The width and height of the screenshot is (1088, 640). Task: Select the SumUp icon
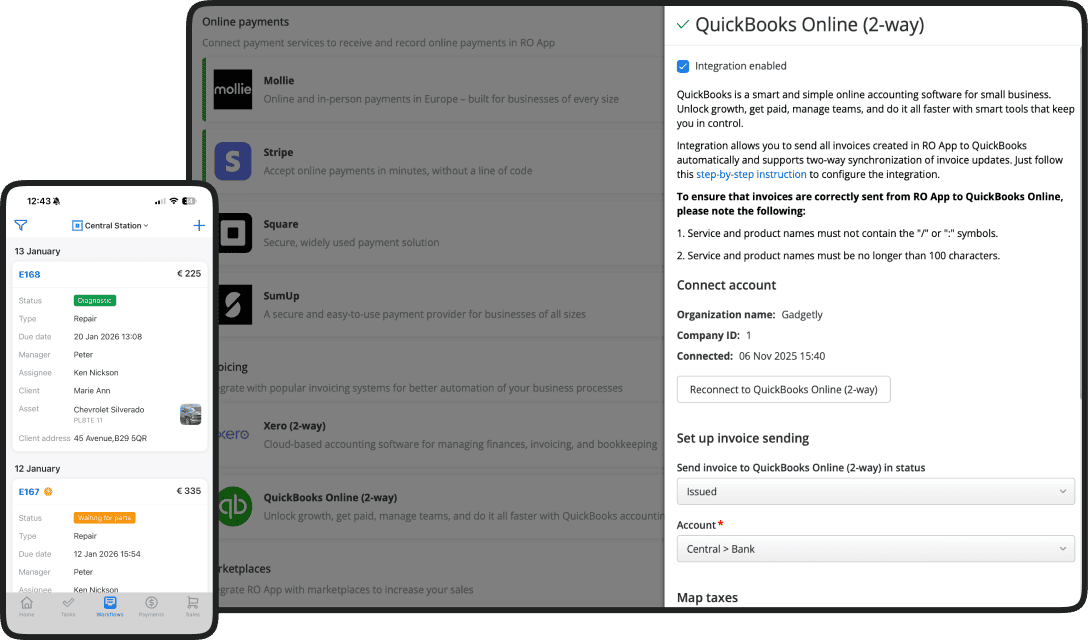pos(232,304)
